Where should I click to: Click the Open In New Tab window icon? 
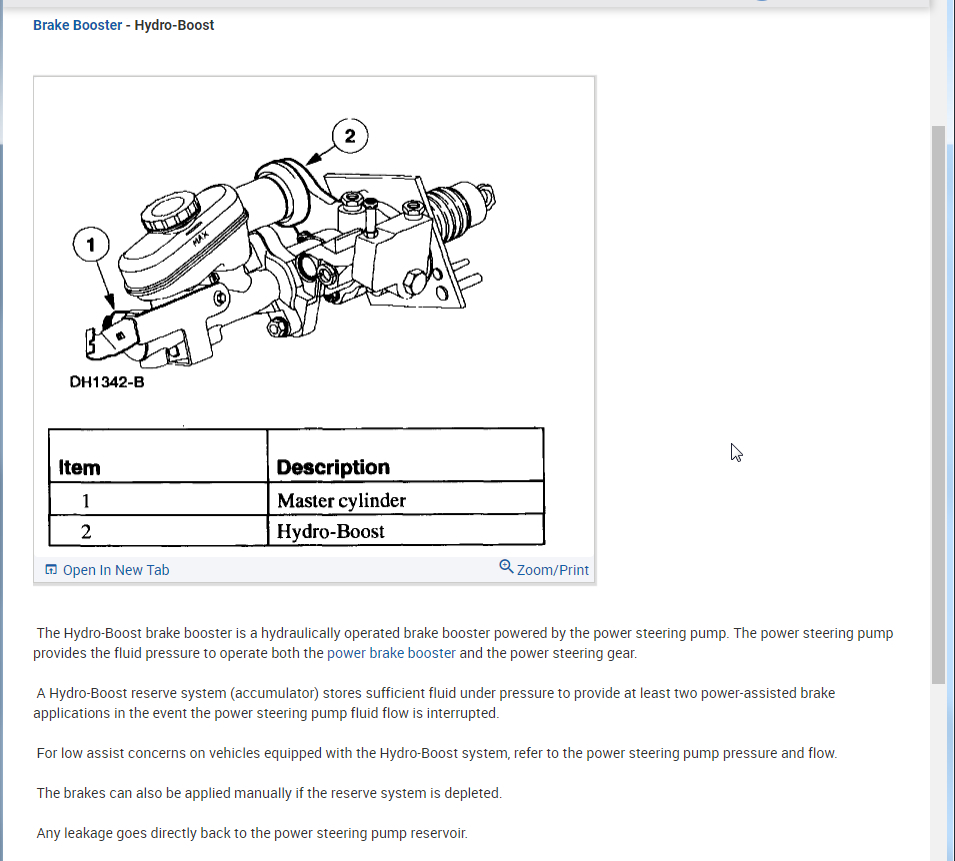pyautogui.click(x=51, y=570)
